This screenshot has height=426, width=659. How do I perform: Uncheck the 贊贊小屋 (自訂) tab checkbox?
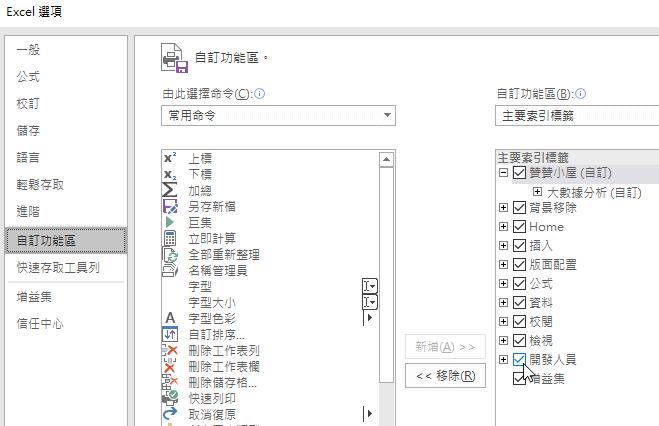(519, 173)
